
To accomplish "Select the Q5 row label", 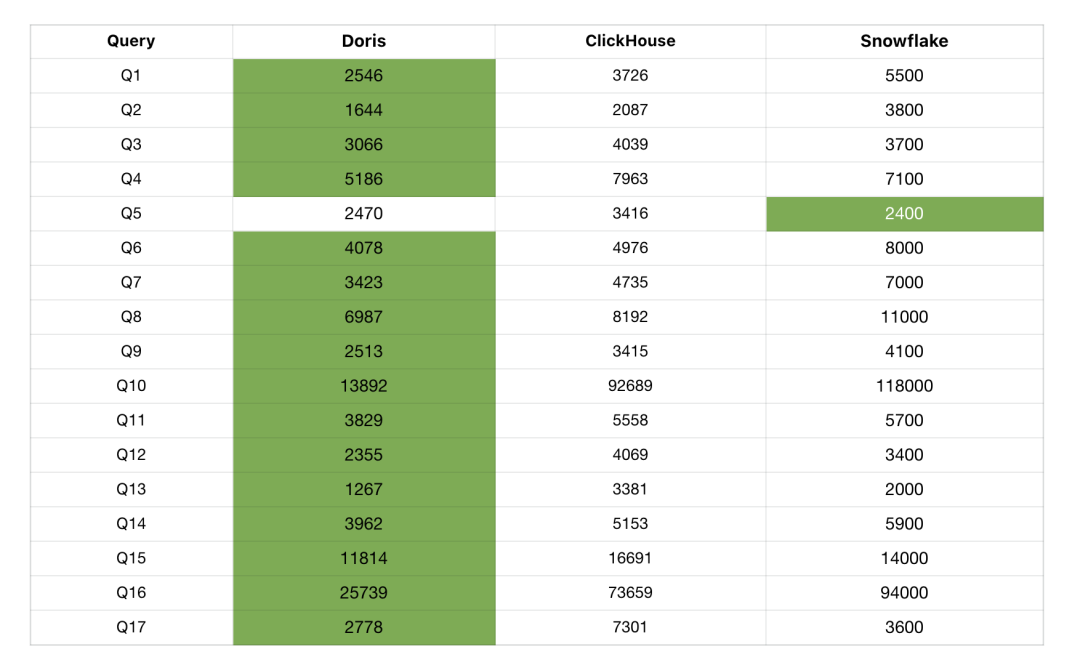I will point(131,213).
